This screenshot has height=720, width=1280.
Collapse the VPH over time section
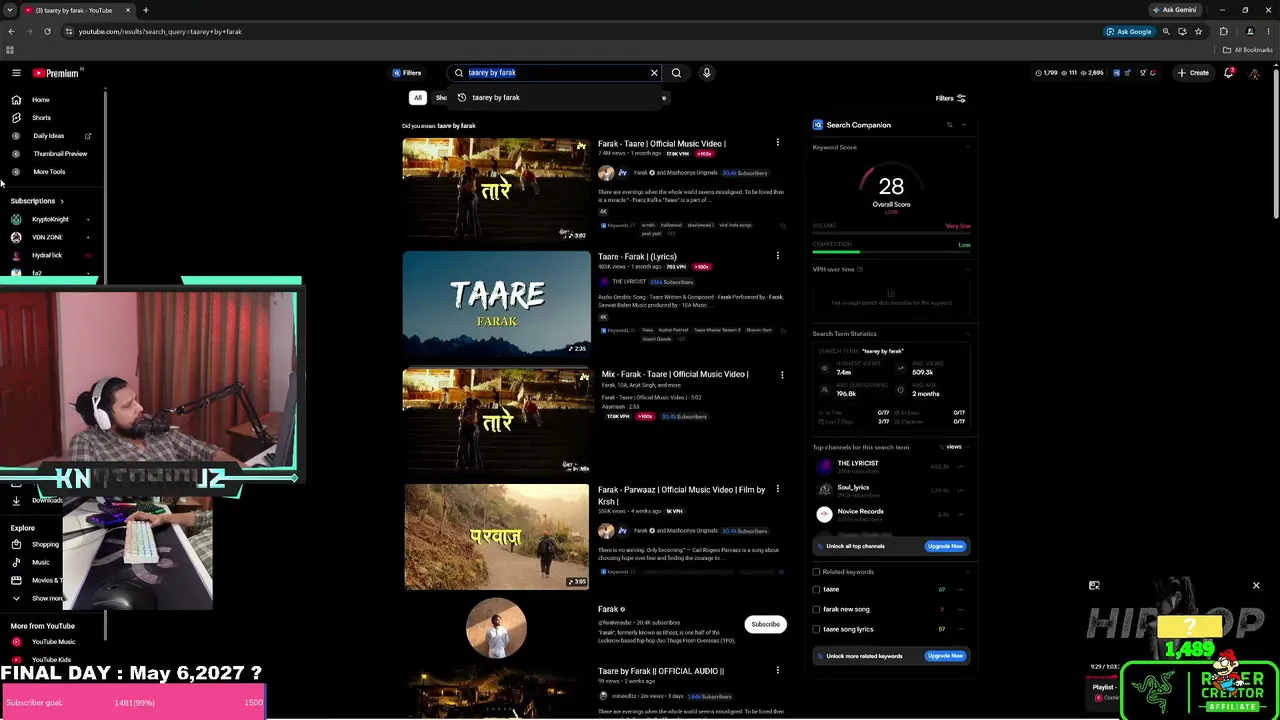(x=968, y=269)
